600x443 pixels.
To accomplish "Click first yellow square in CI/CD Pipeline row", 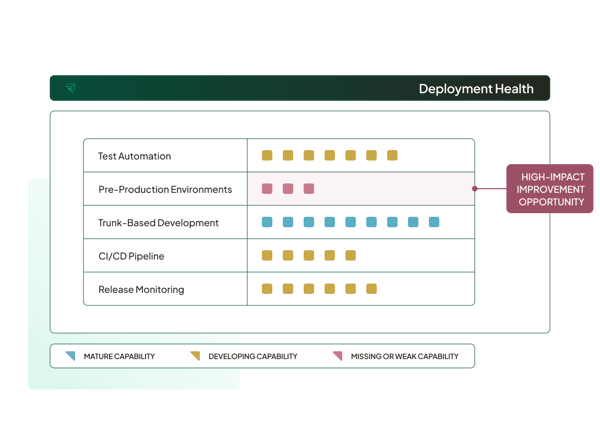I will pos(267,255).
